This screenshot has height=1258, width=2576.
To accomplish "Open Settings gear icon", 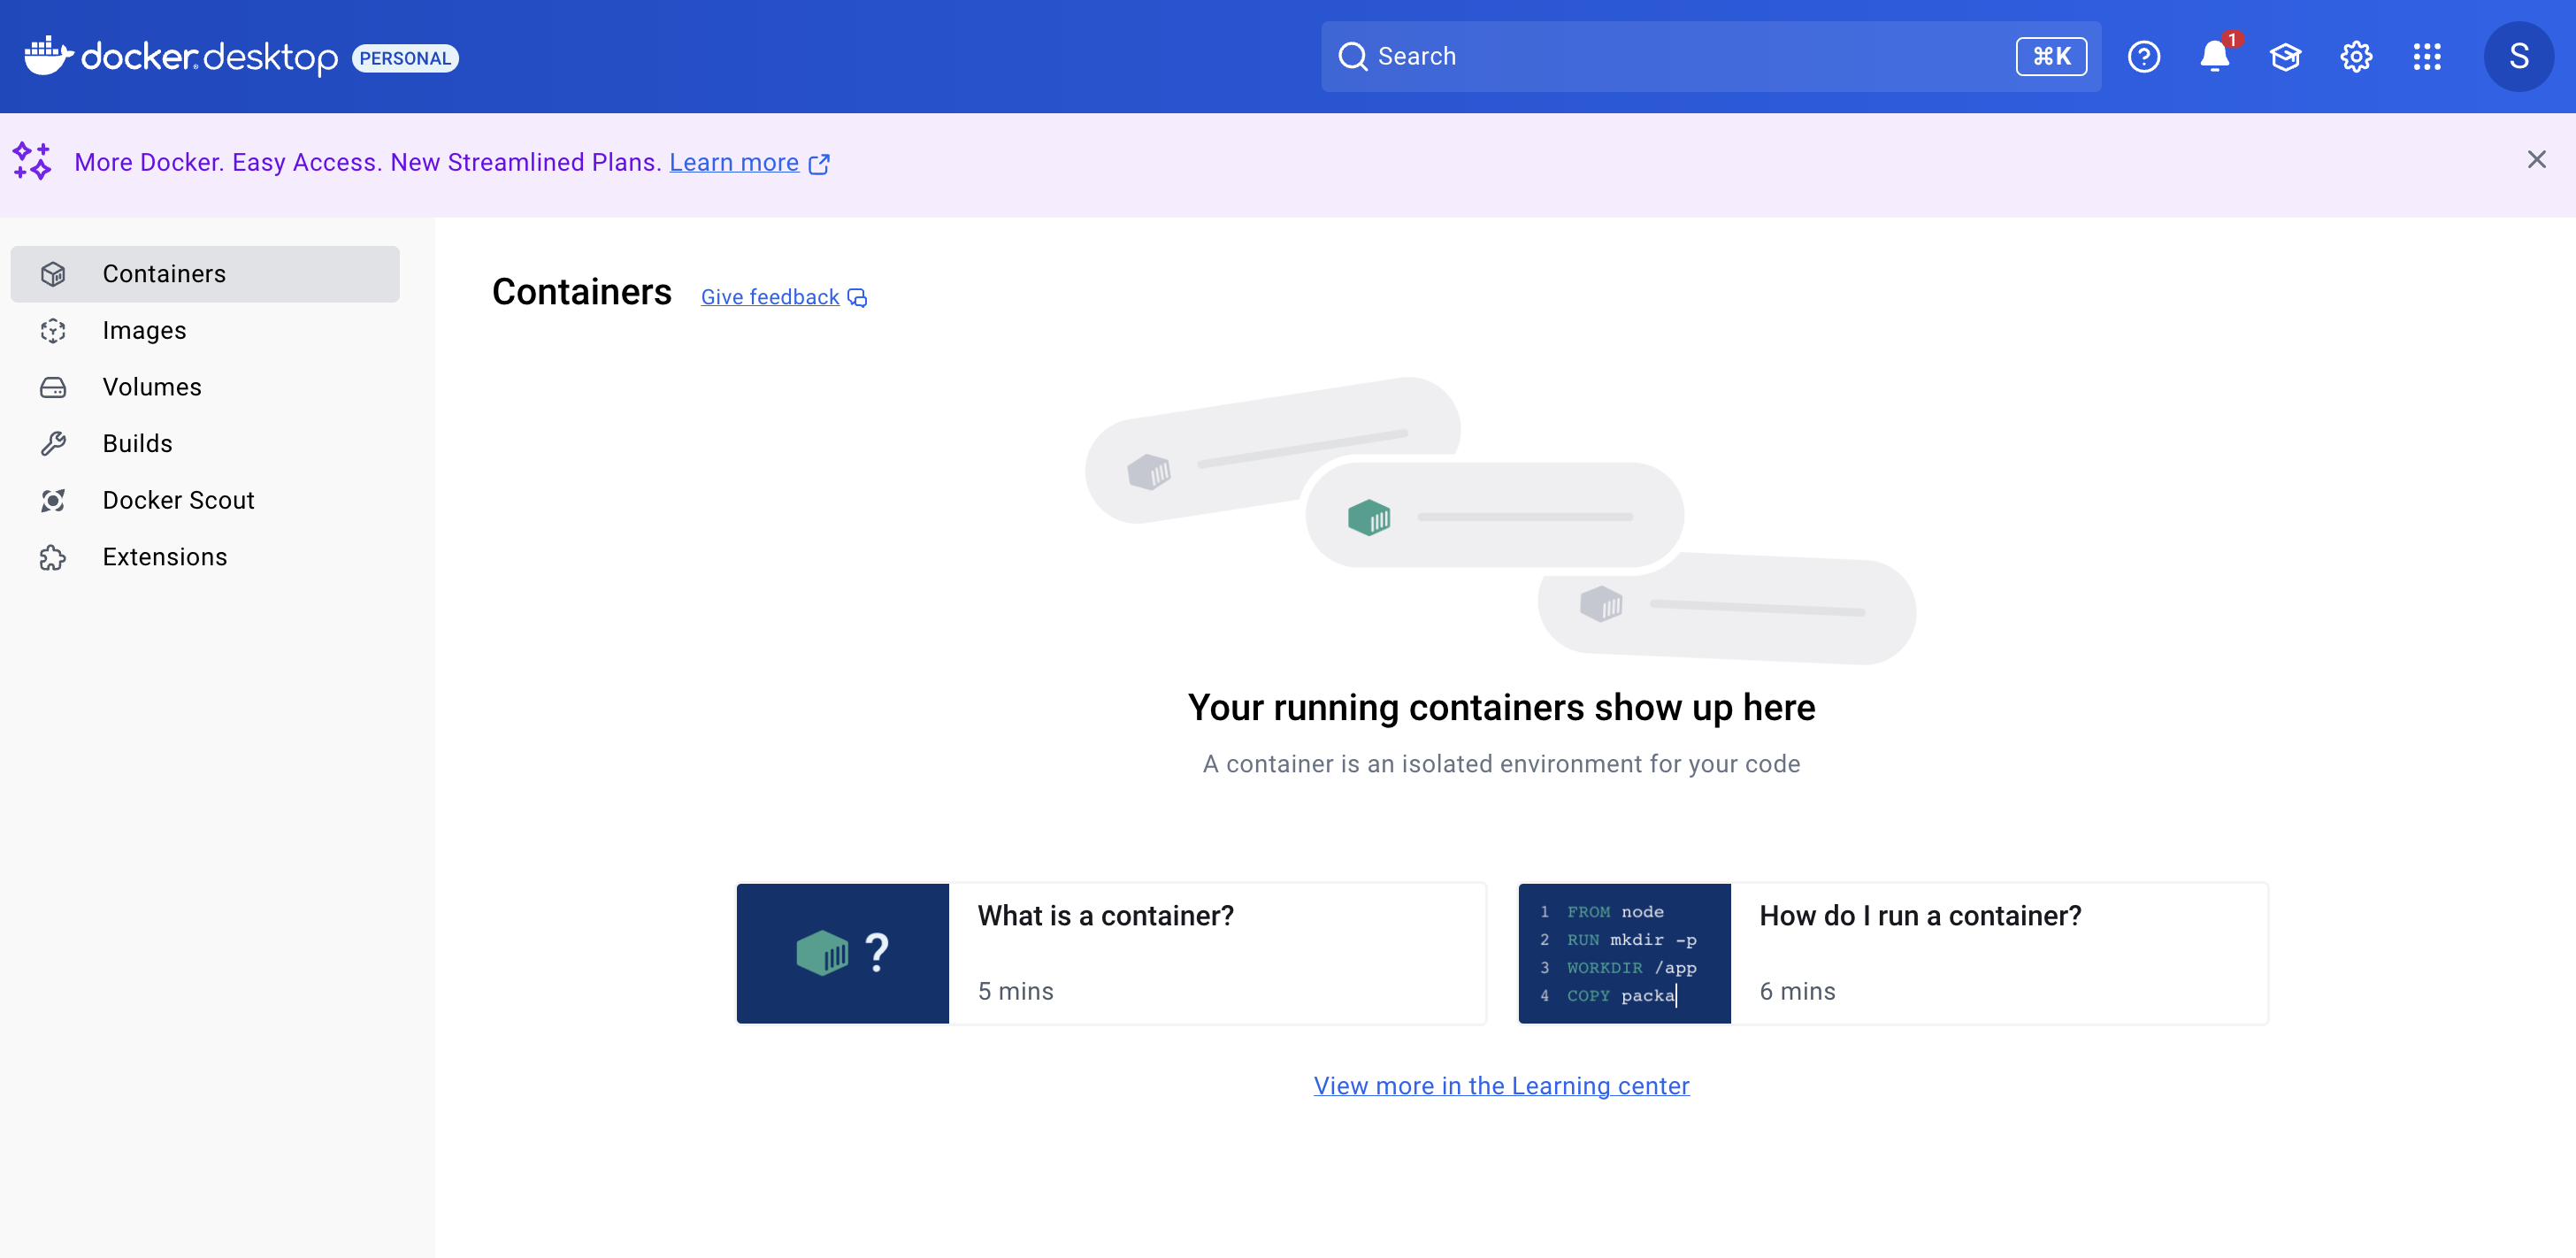I will [x=2356, y=57].
